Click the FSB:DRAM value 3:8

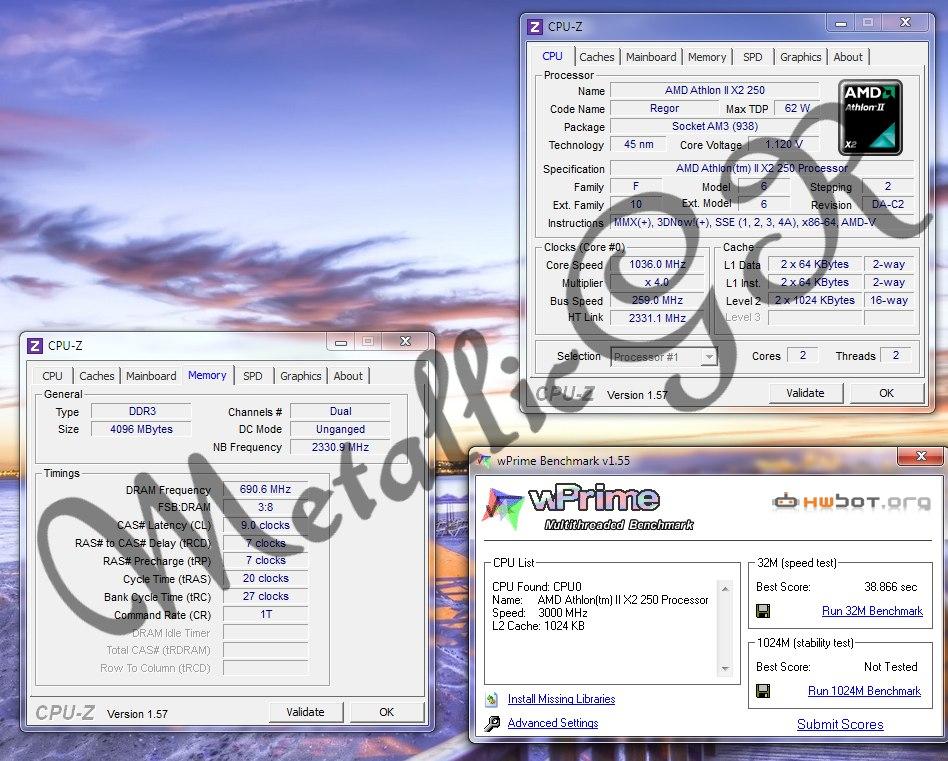tap(265, 507)
